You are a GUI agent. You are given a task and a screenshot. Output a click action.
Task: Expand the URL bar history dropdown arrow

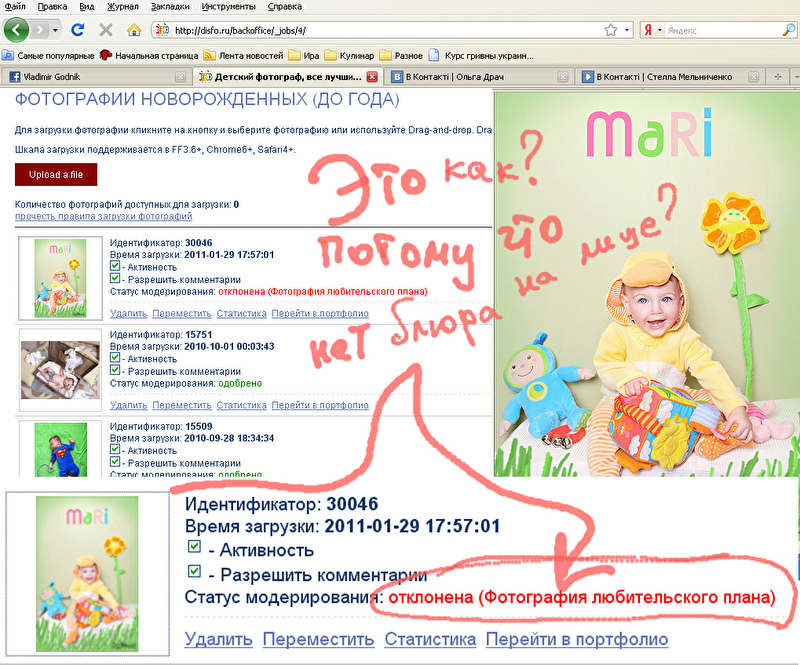click(627, 30)
